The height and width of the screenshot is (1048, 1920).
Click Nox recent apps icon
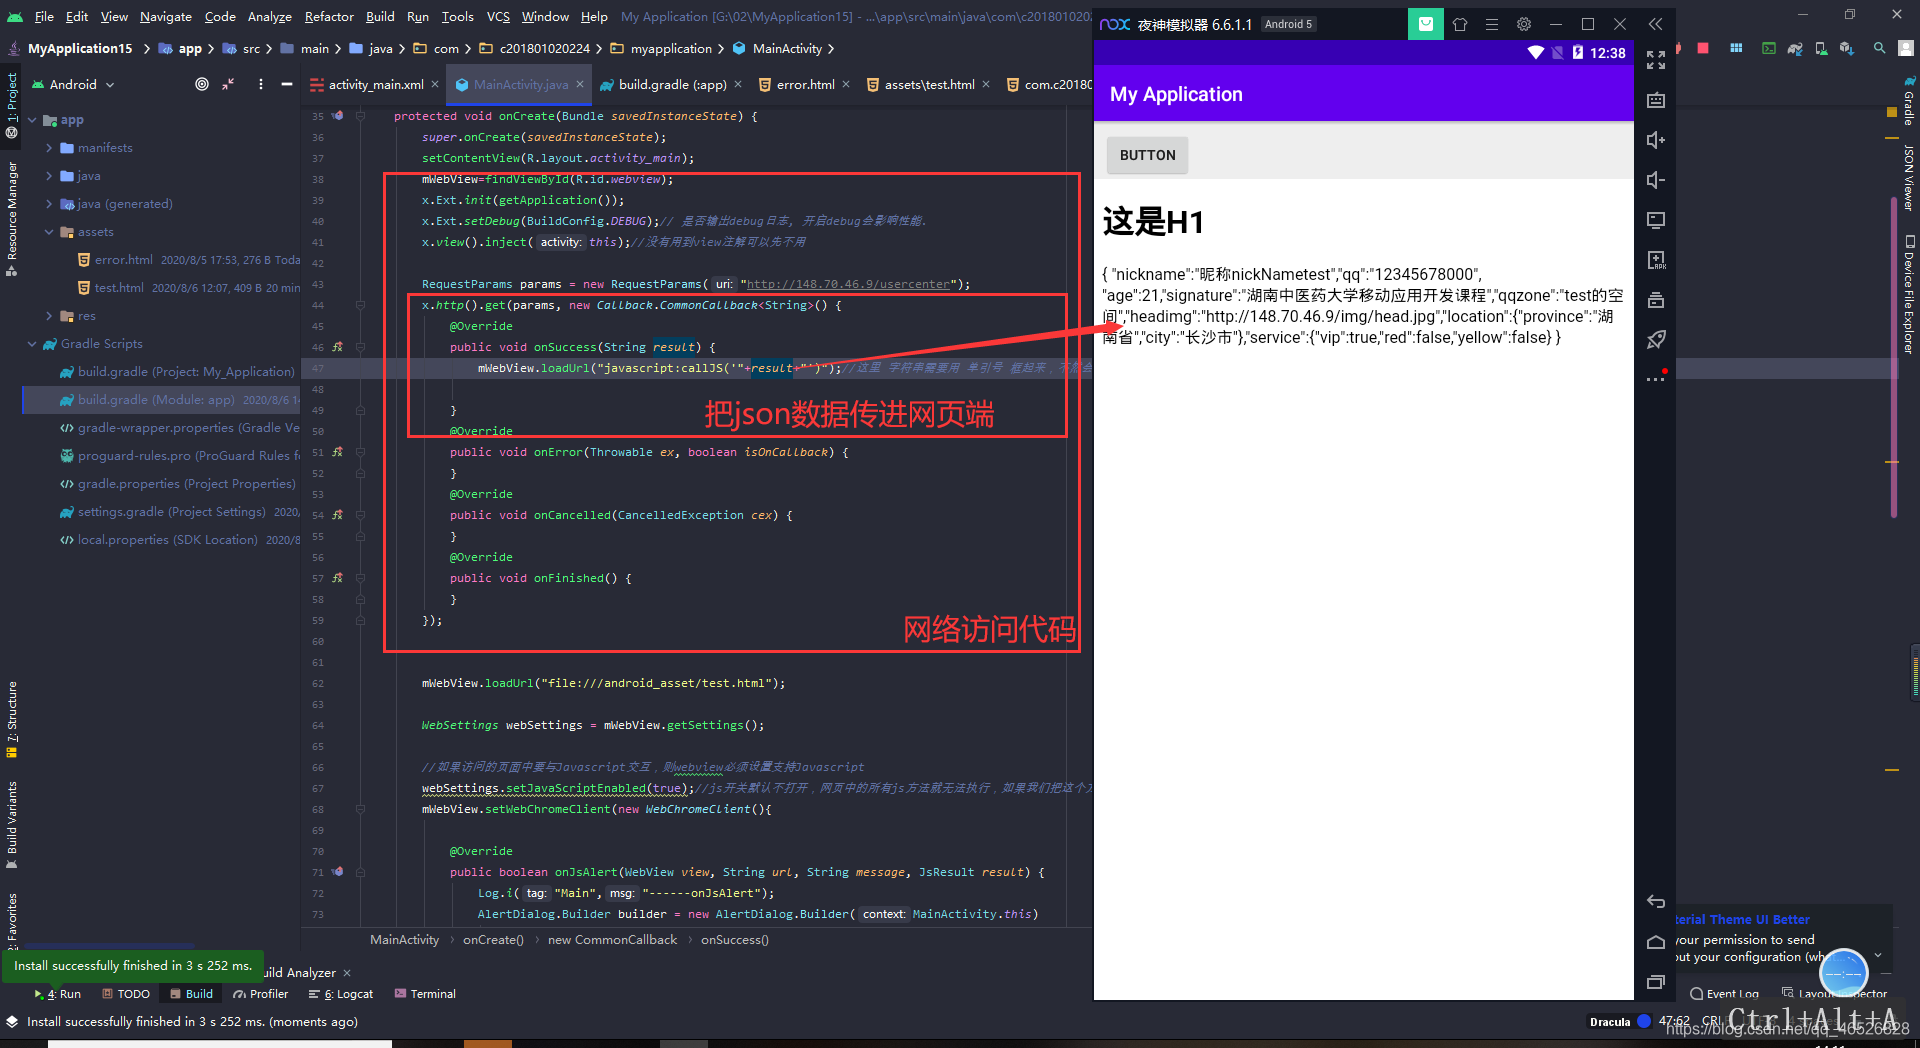coord(1656,982)
